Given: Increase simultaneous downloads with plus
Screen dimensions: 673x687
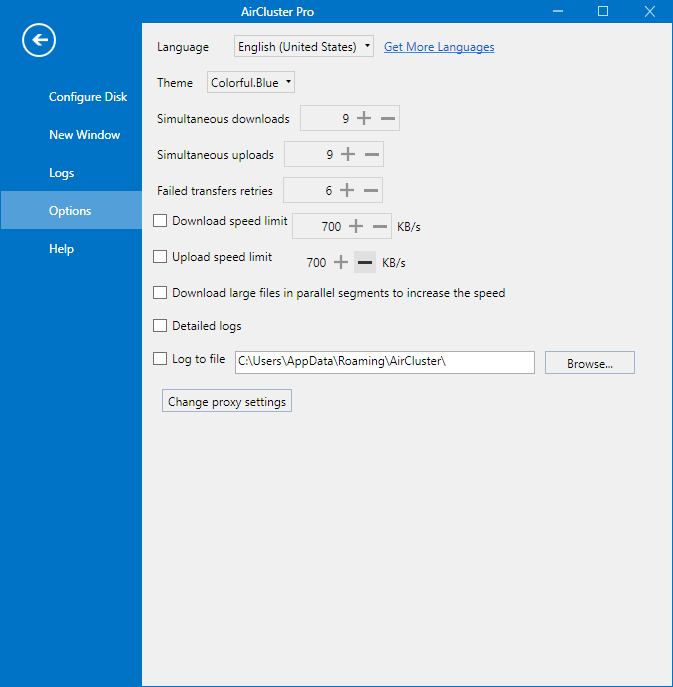Looking at the screenshot, I should 364,118.
